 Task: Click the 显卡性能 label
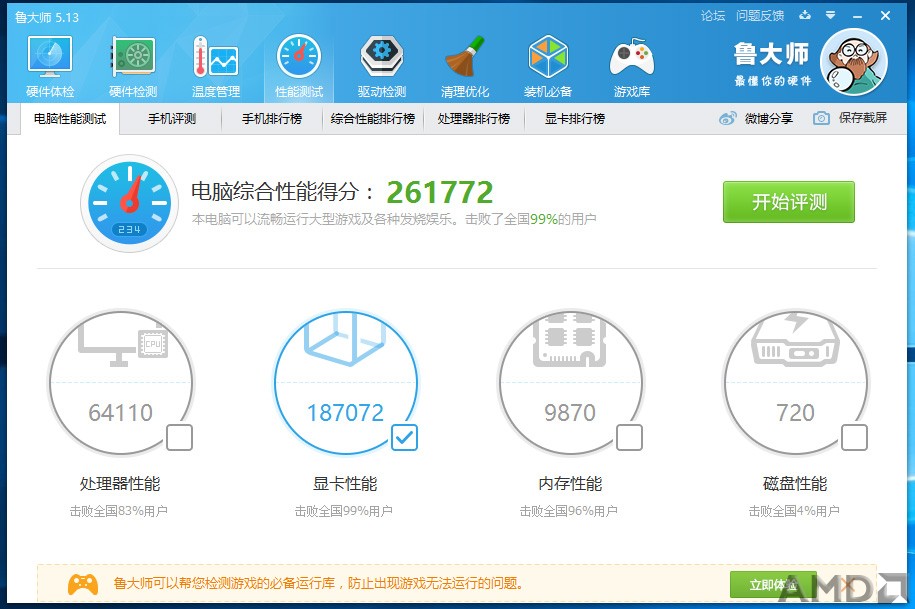[345, 484]
